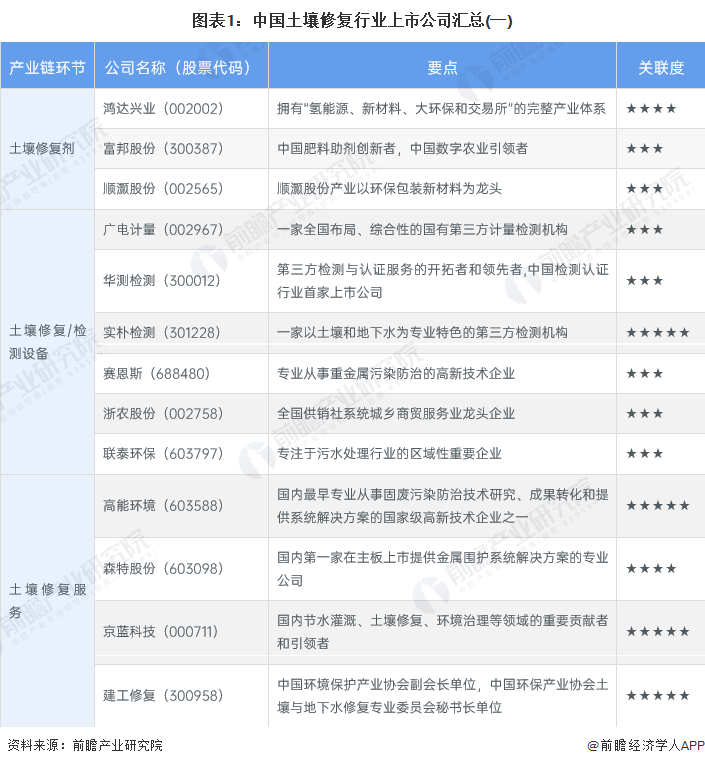
Task: Click description 顺灏股份产业以环保包装新材料为龙头
Action: (x=389, y=189)
